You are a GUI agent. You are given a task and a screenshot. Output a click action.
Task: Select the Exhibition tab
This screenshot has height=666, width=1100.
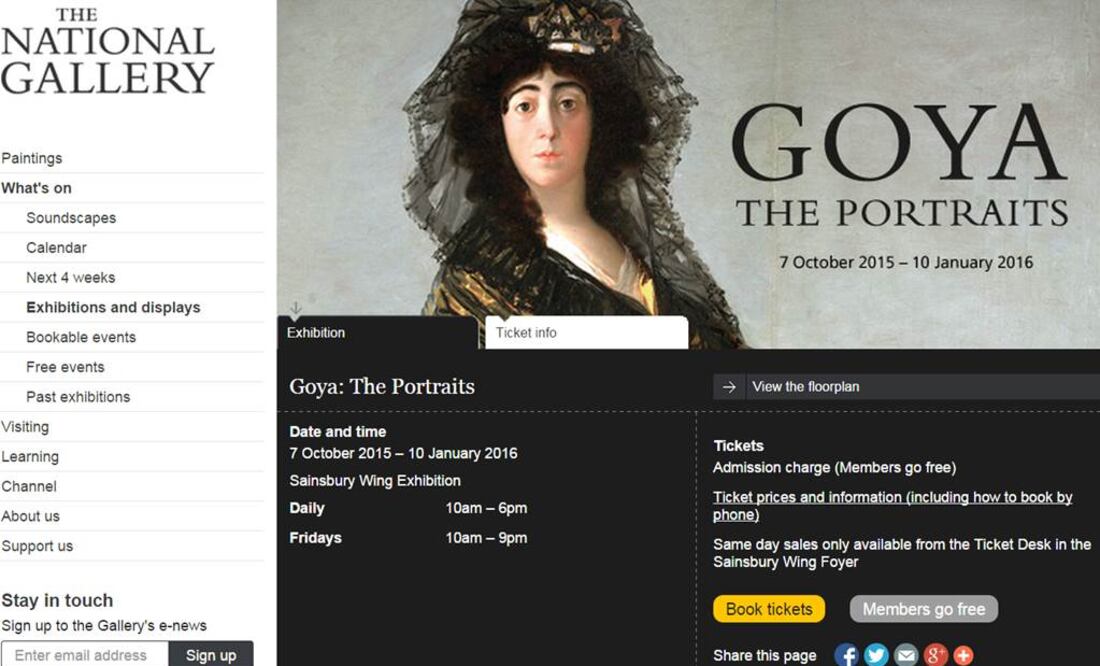(x=315, y=332)
